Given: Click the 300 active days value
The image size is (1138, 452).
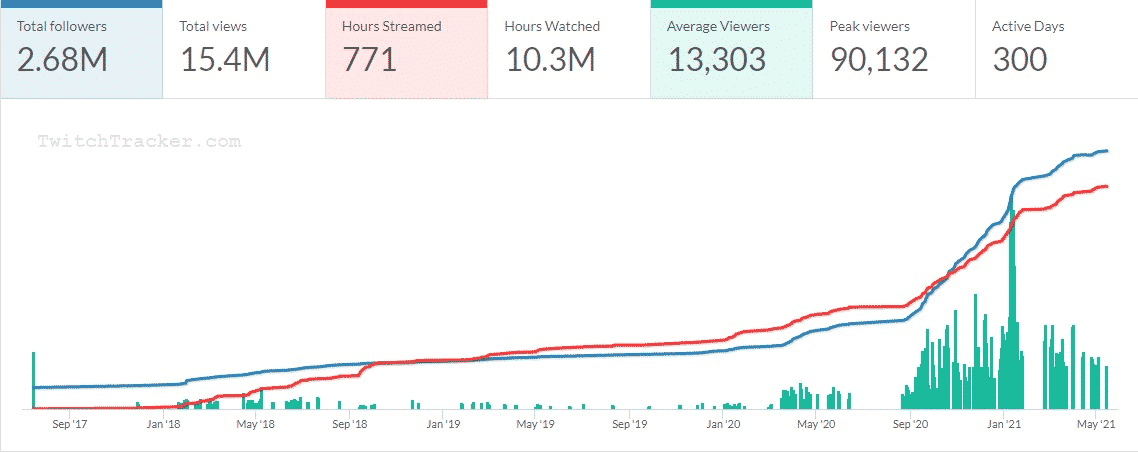Looking at the screenshot, I should 1020,59.
